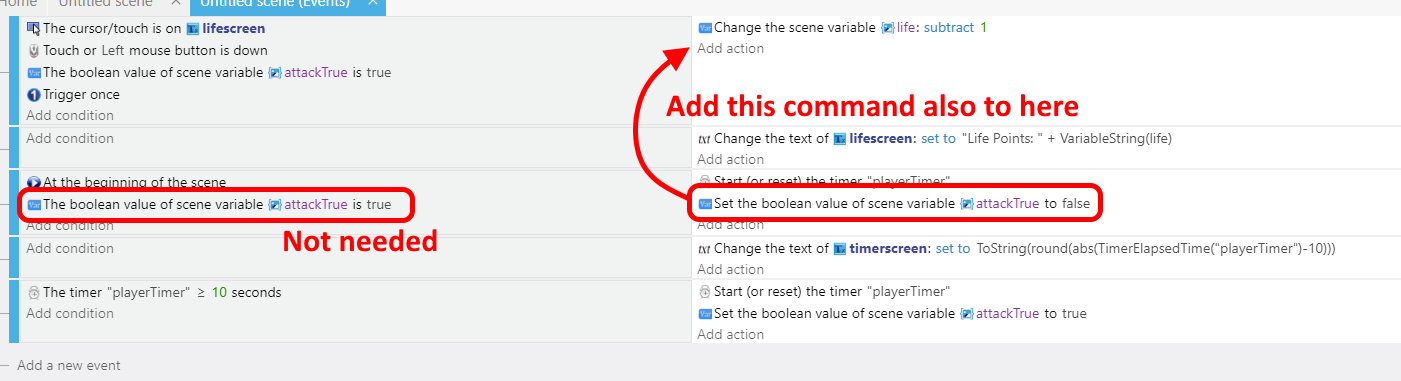Click the cursor-on-object condition icon
Screen dimensions: 1401x381
click(x=34, y=28)
